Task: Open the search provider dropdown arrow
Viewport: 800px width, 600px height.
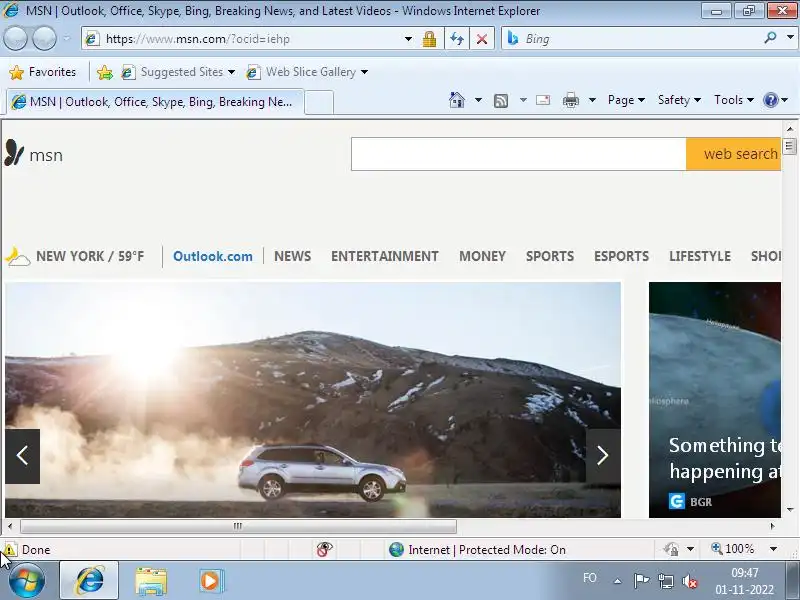Action: coord(790,38)
